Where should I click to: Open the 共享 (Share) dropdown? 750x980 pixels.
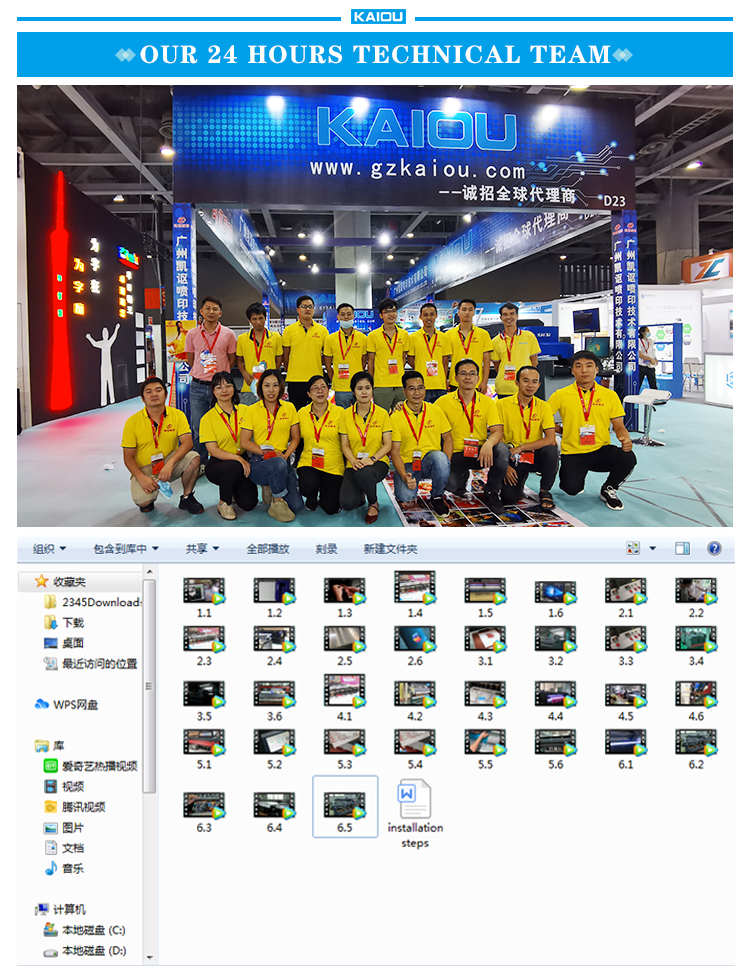click(202, 549)
